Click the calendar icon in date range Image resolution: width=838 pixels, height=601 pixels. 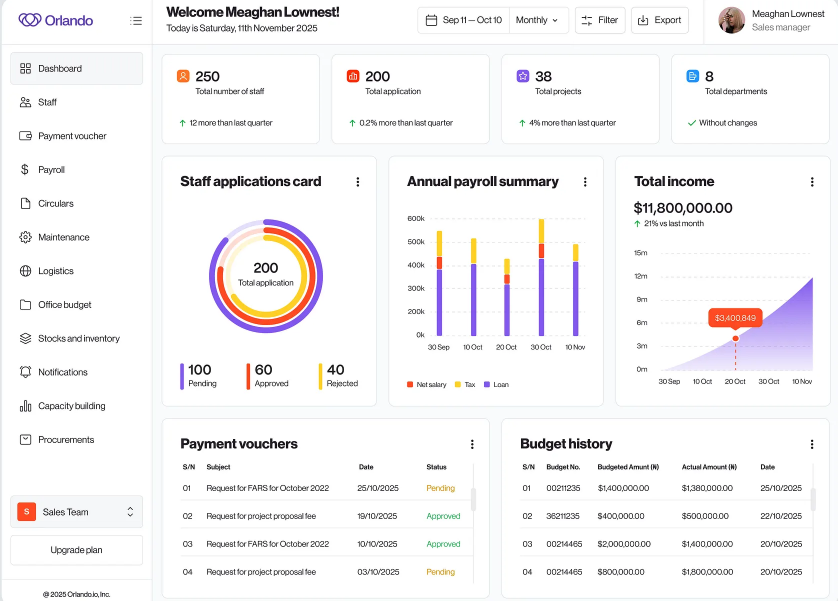(x=431, y=20)
